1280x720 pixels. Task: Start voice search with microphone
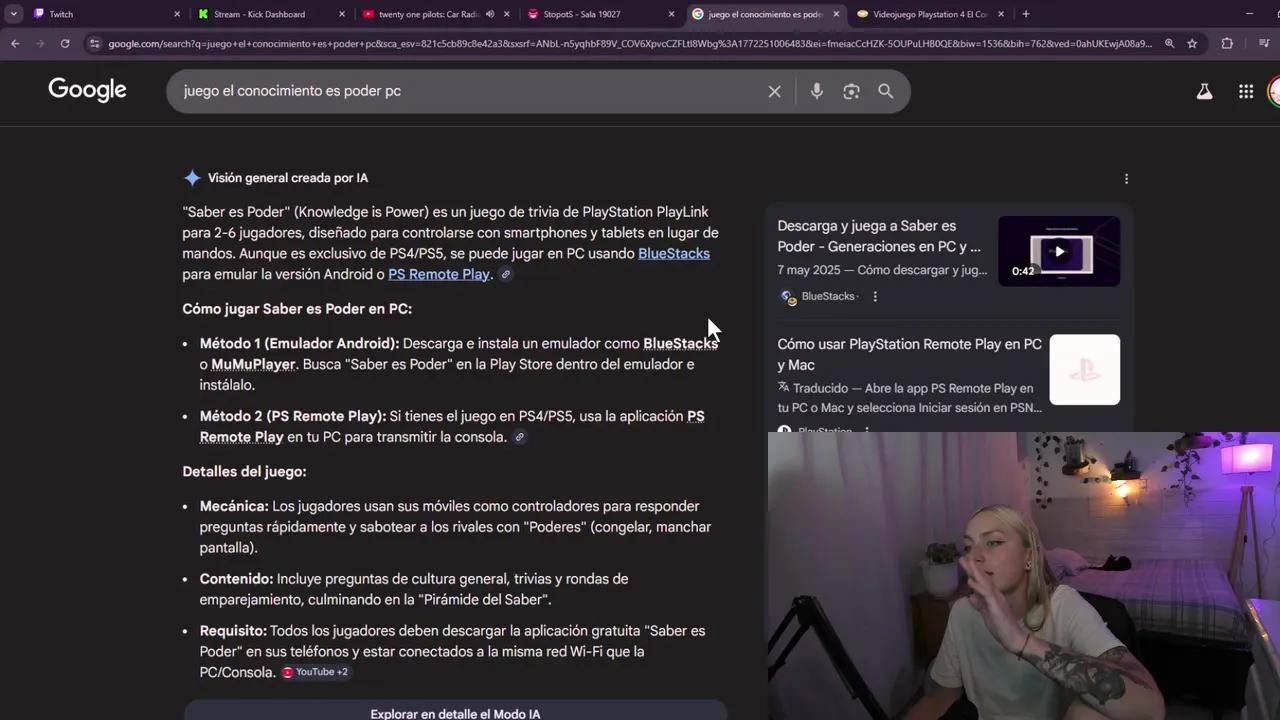coord(817,91)
